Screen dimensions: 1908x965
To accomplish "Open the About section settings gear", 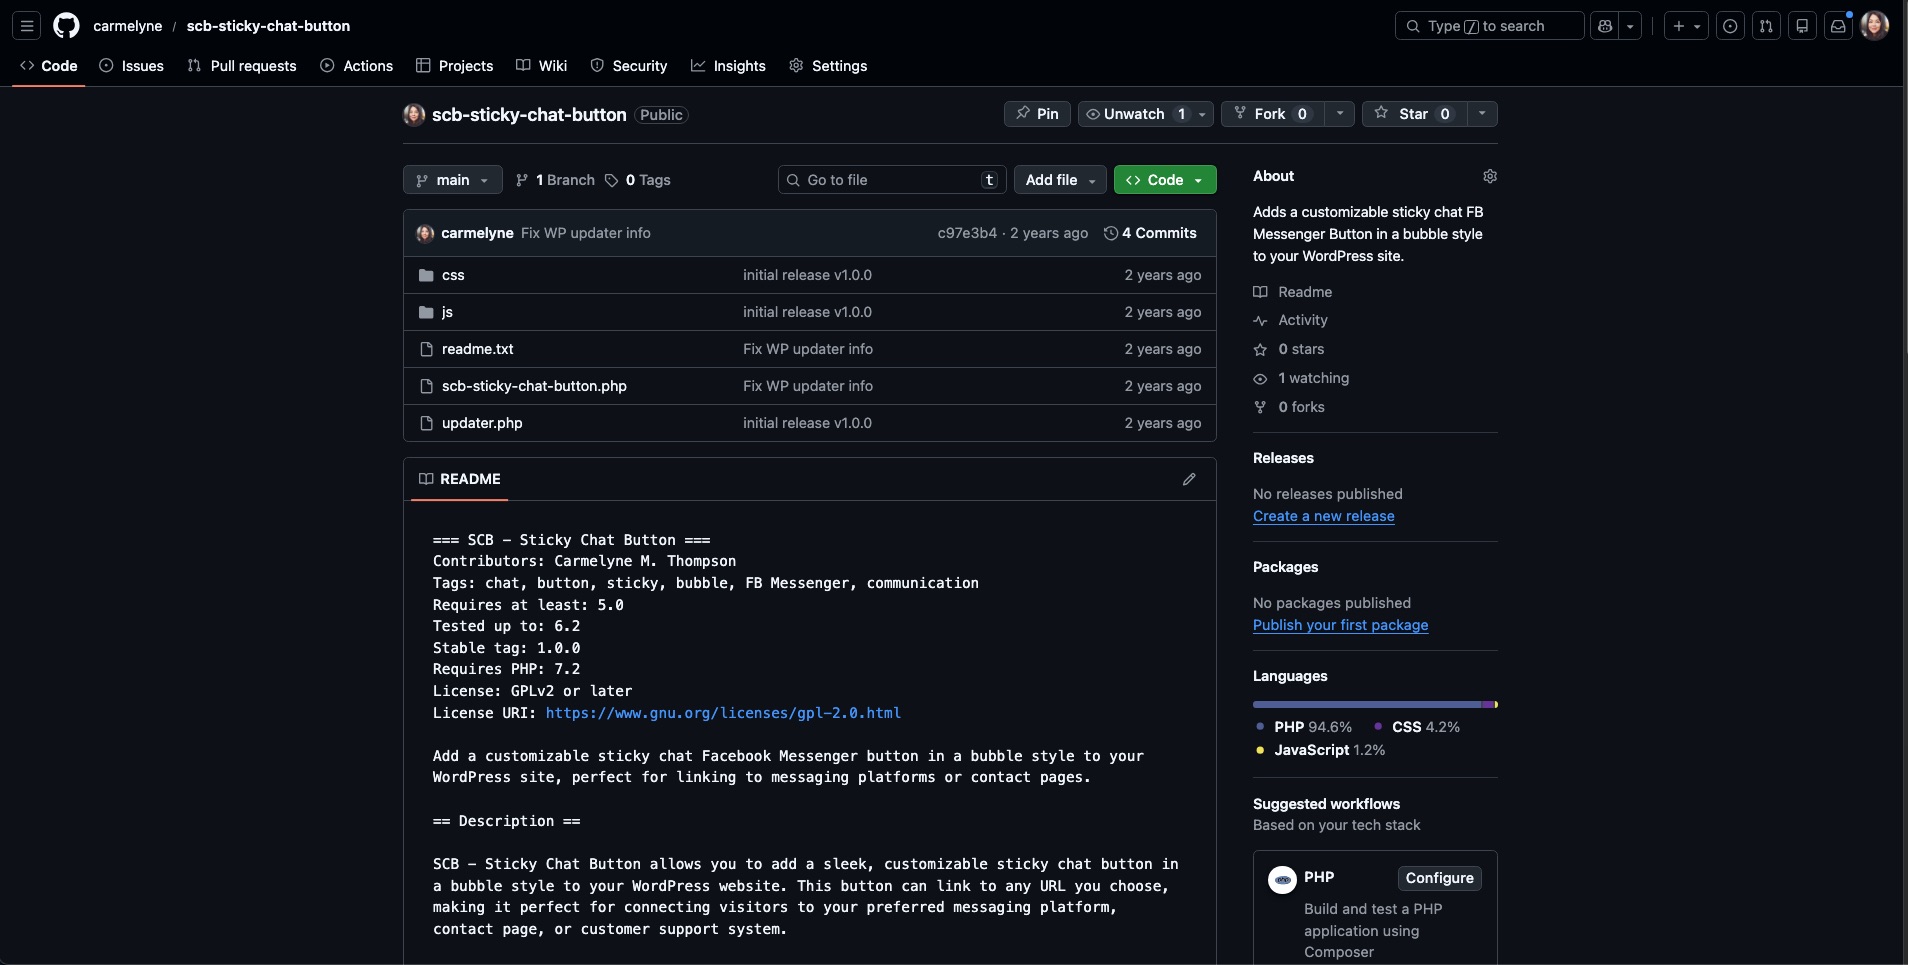I will pyautogui.click(x=1490, y=176).
